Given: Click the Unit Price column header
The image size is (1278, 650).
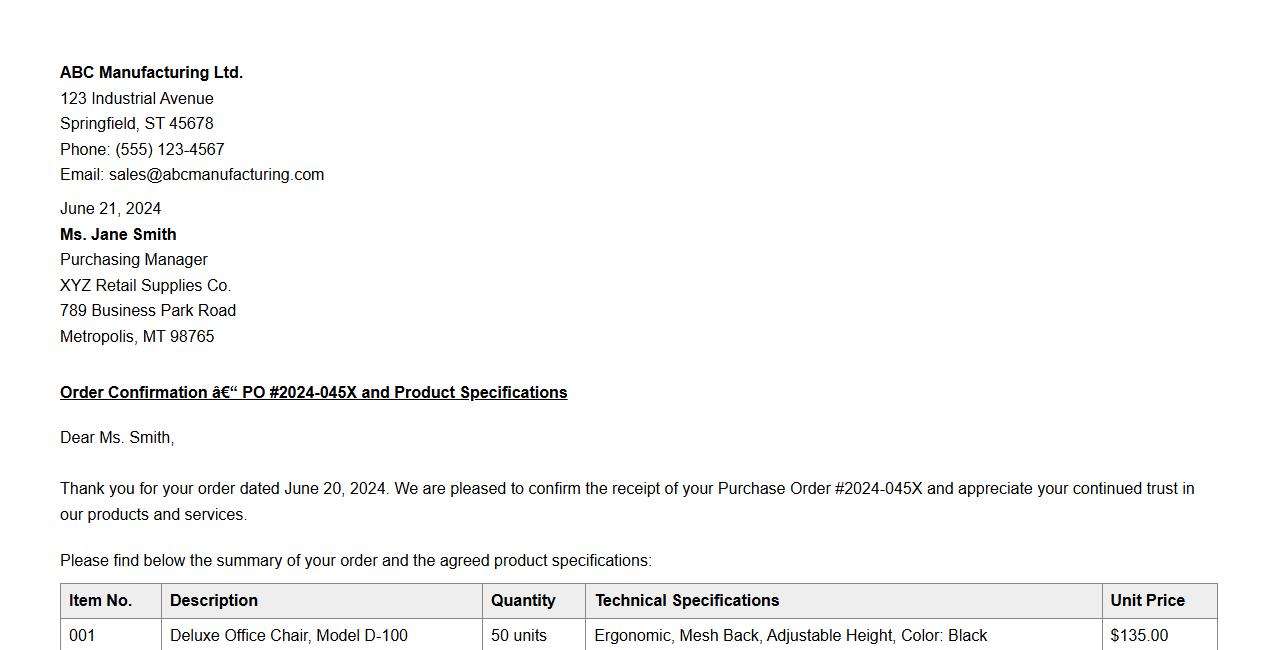Looking at the screenshot, I should (1147, 601).
